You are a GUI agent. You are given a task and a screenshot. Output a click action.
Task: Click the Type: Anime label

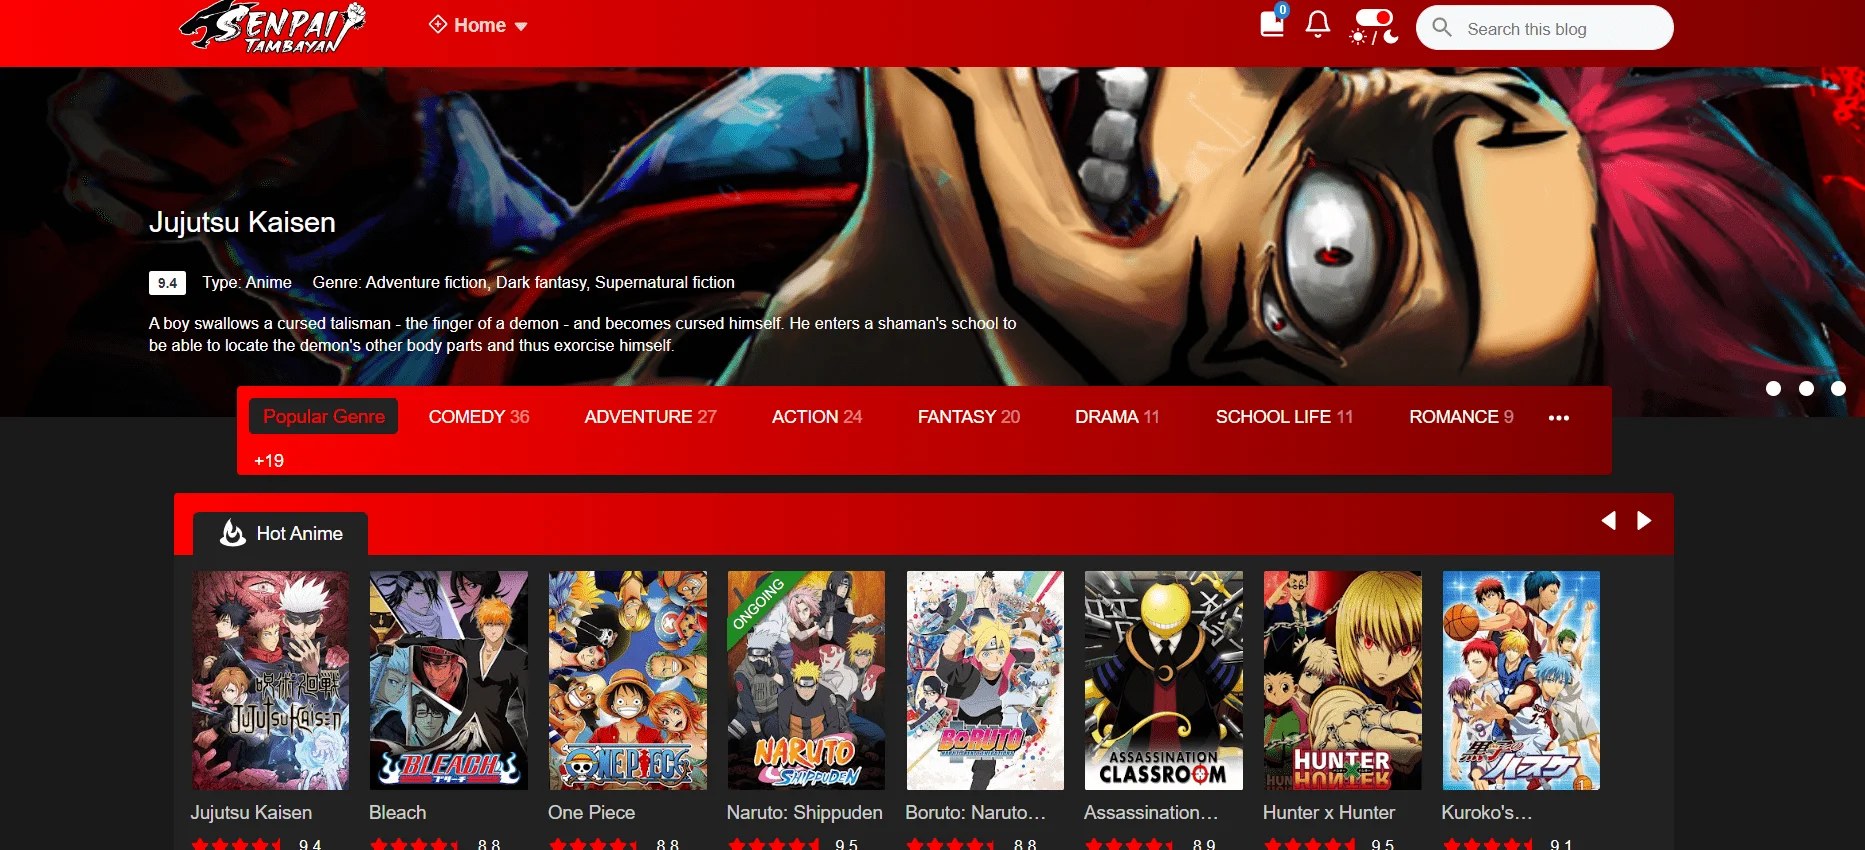[247, 283]
